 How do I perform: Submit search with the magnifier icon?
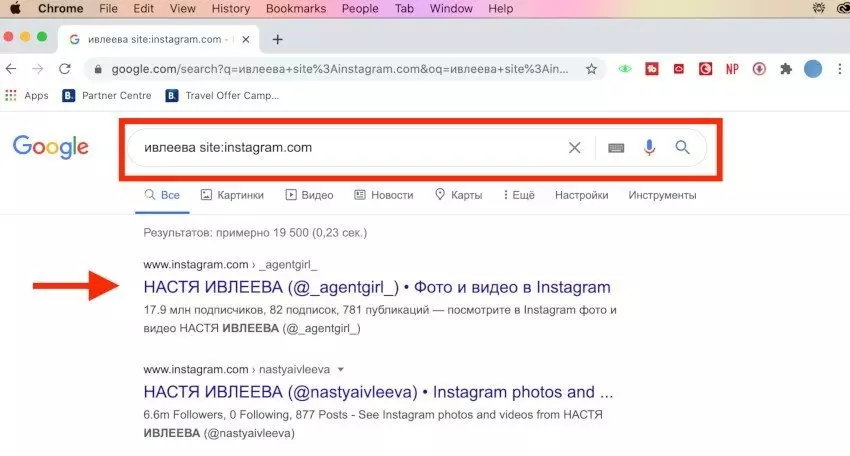pos(682,147)
